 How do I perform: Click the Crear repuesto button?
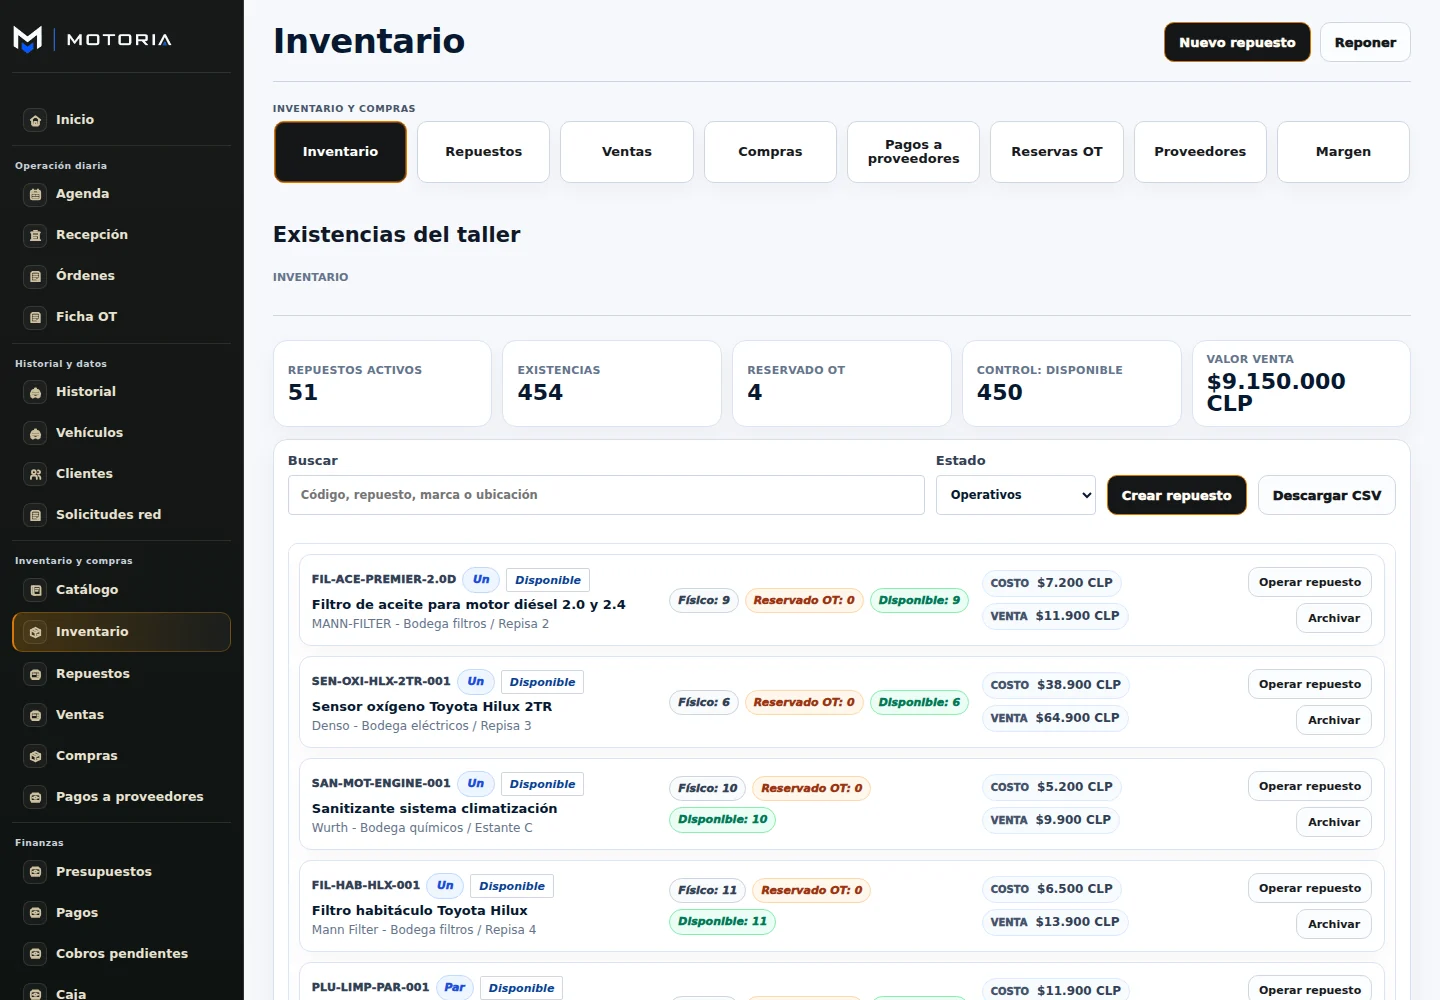point(1177,495)
